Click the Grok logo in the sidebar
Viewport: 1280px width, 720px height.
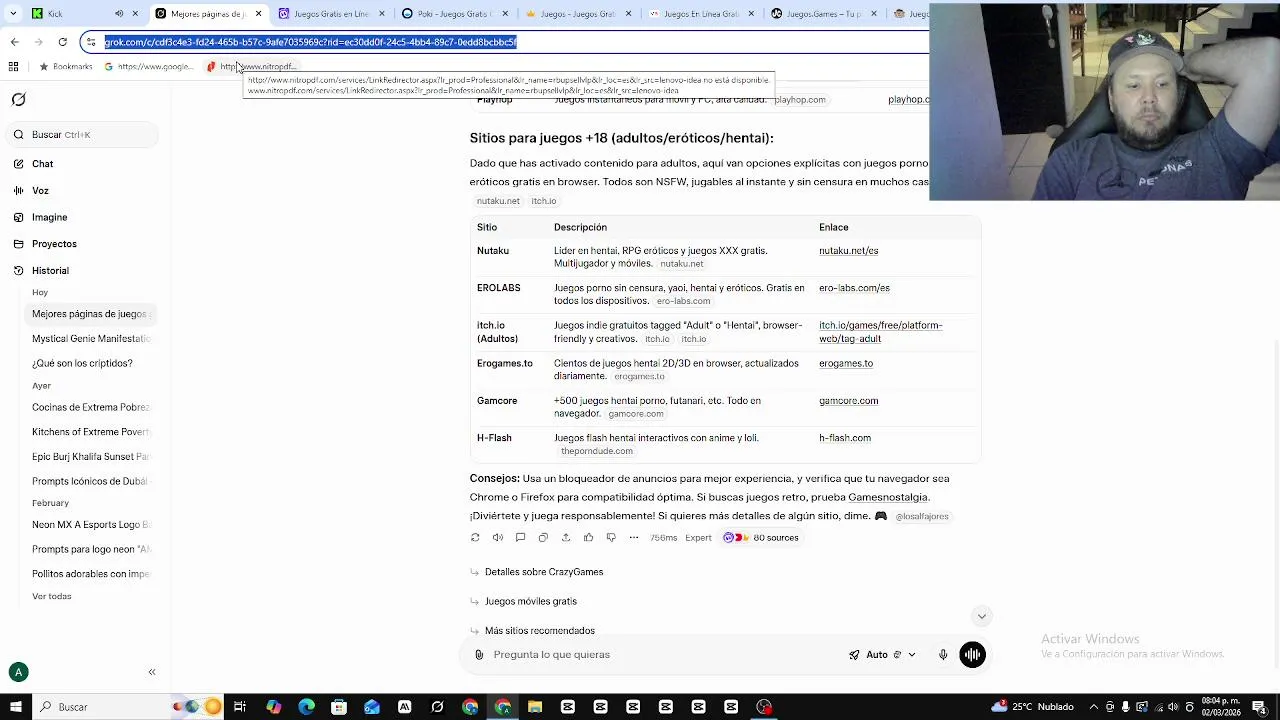pyautogui.click(x=18, y=99)
